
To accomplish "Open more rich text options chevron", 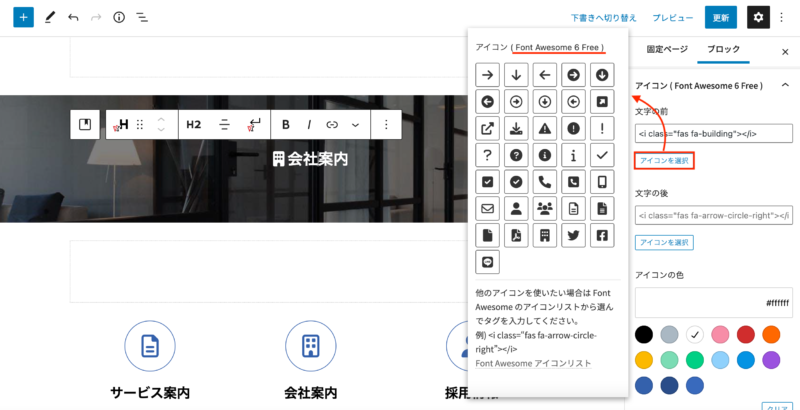I will tap(355, 124).
